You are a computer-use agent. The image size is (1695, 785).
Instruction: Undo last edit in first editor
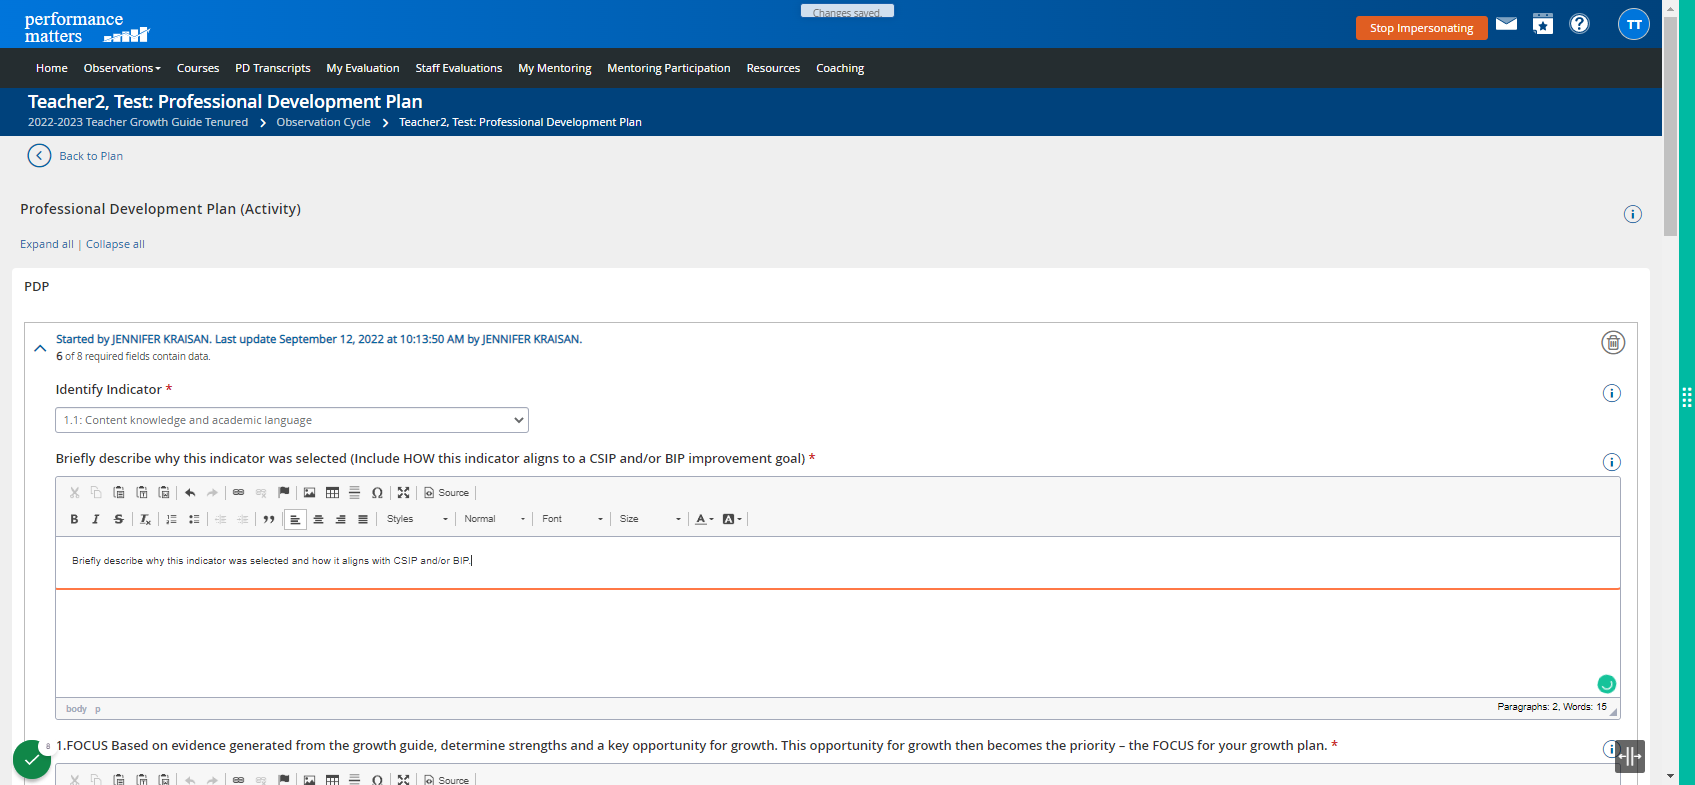(x=190, y=492)
